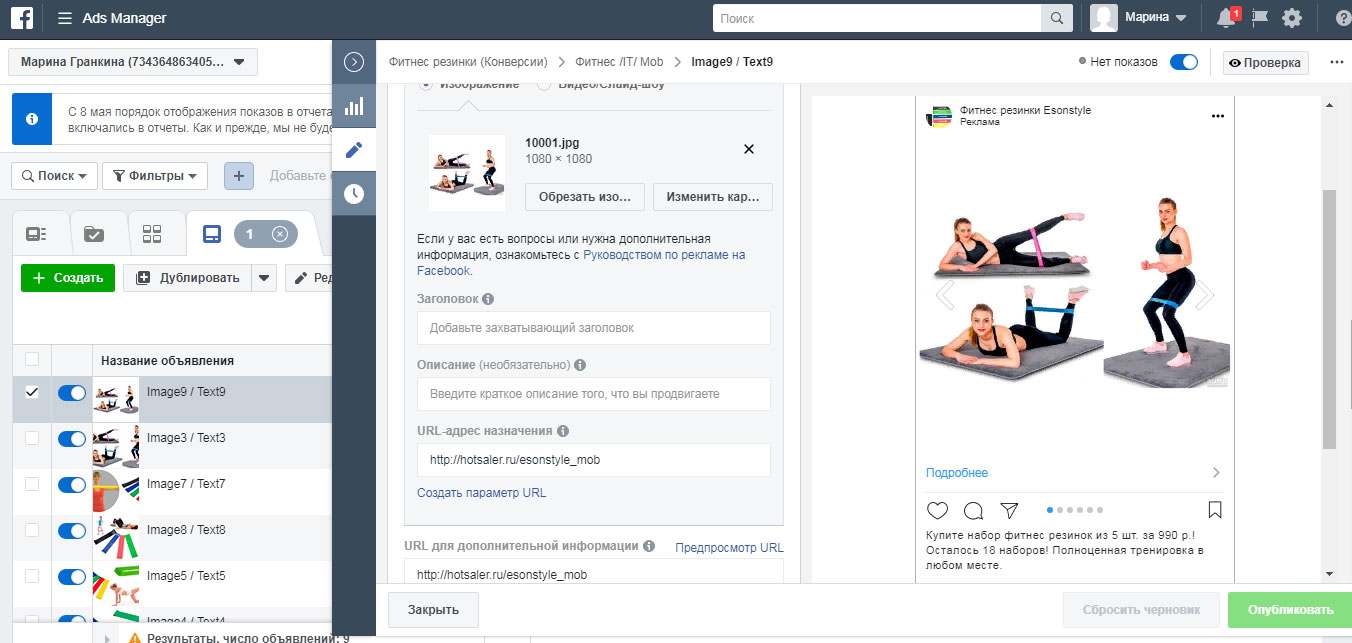This screenshot has height=643, width=1352.
Task: Open the settings gear icon
Action: click(x=1292, y=18)
